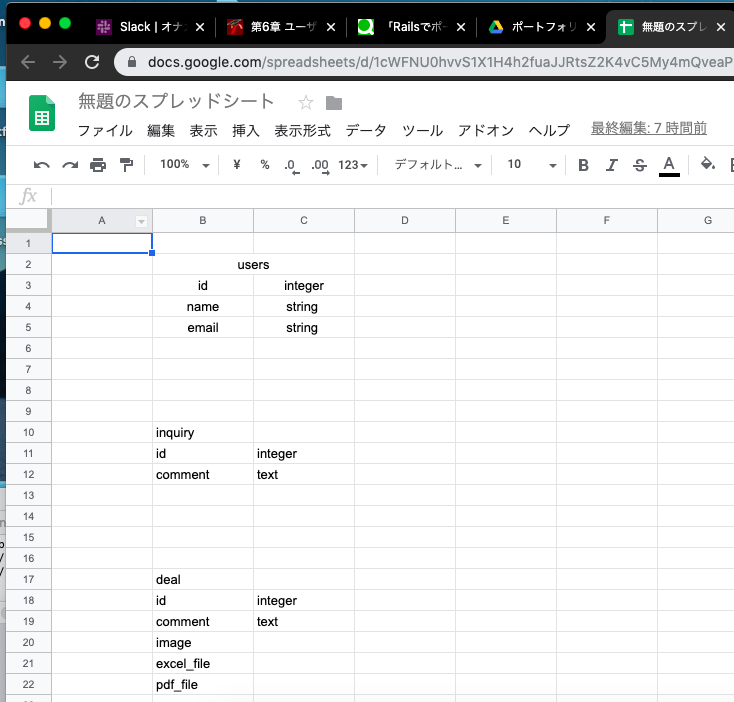
Task: Select the integer cell in row 3
Action: tap(304, 285)
